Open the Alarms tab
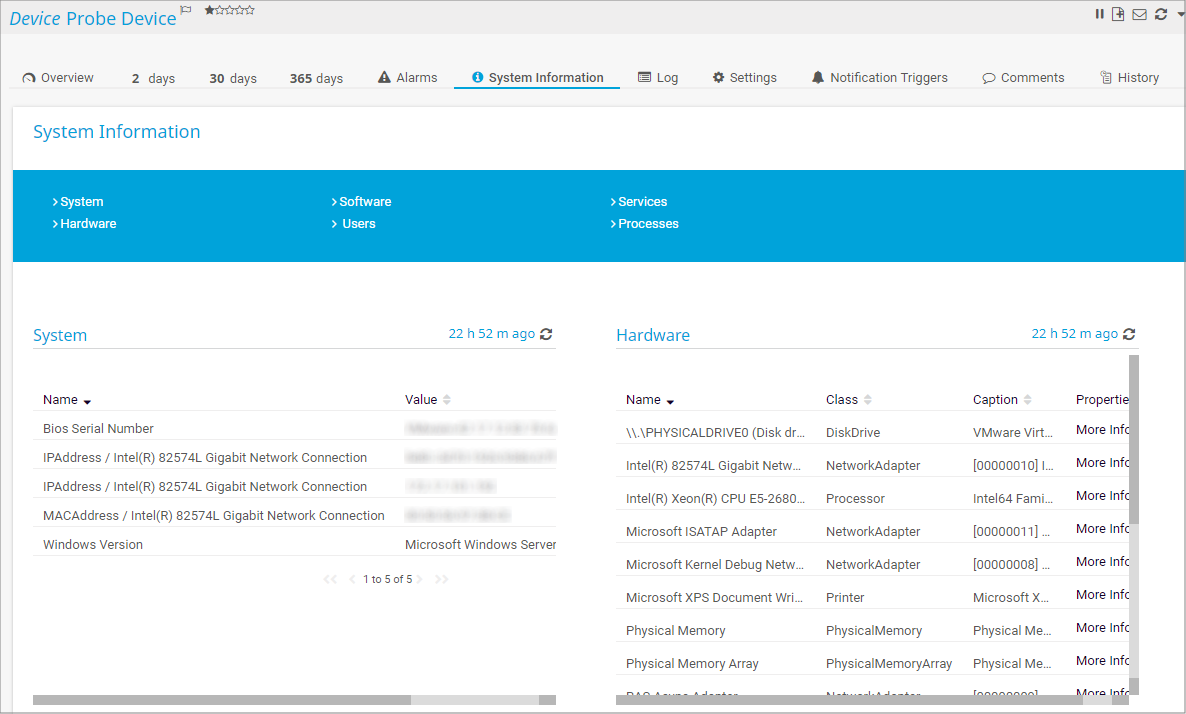Image resolution: width=1186 pixels, height=714 pixels. [x=408, y=77]
